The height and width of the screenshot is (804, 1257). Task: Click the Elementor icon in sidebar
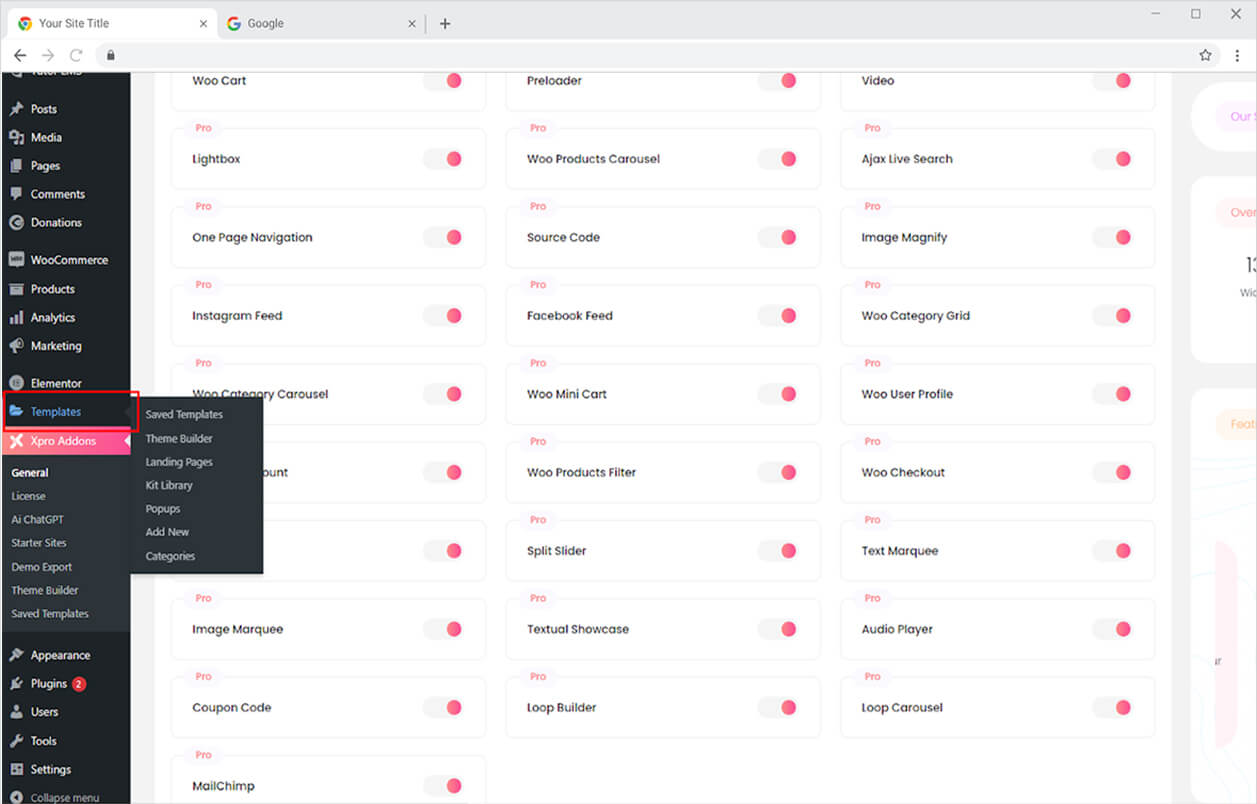coord(16,383)
